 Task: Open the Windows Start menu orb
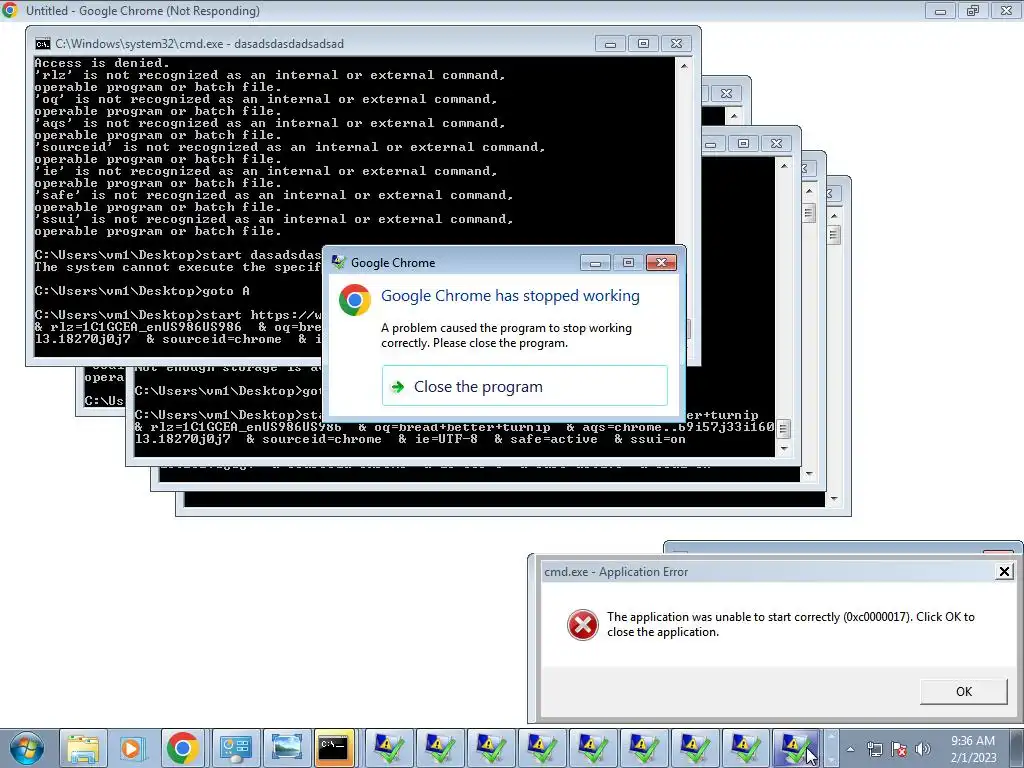tap(27, 748)
